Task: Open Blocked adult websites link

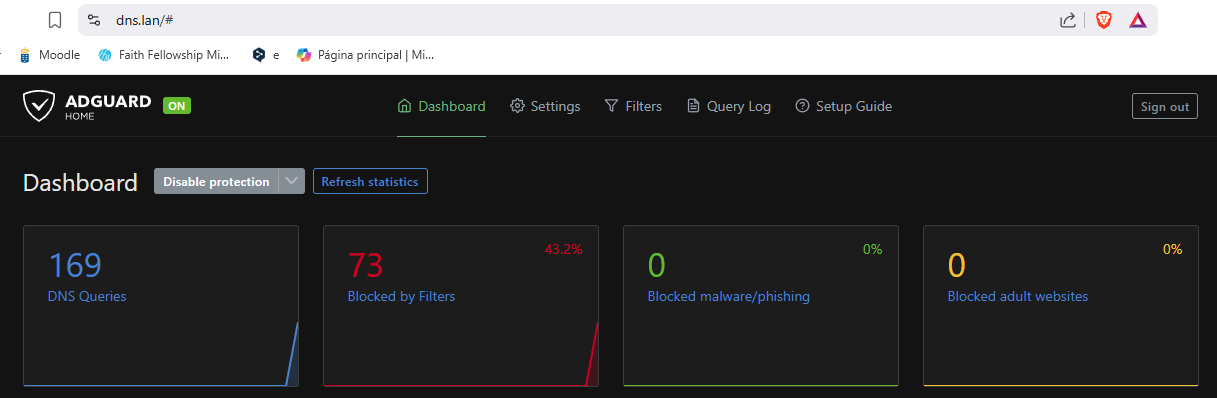Action: pos(1018,296)
